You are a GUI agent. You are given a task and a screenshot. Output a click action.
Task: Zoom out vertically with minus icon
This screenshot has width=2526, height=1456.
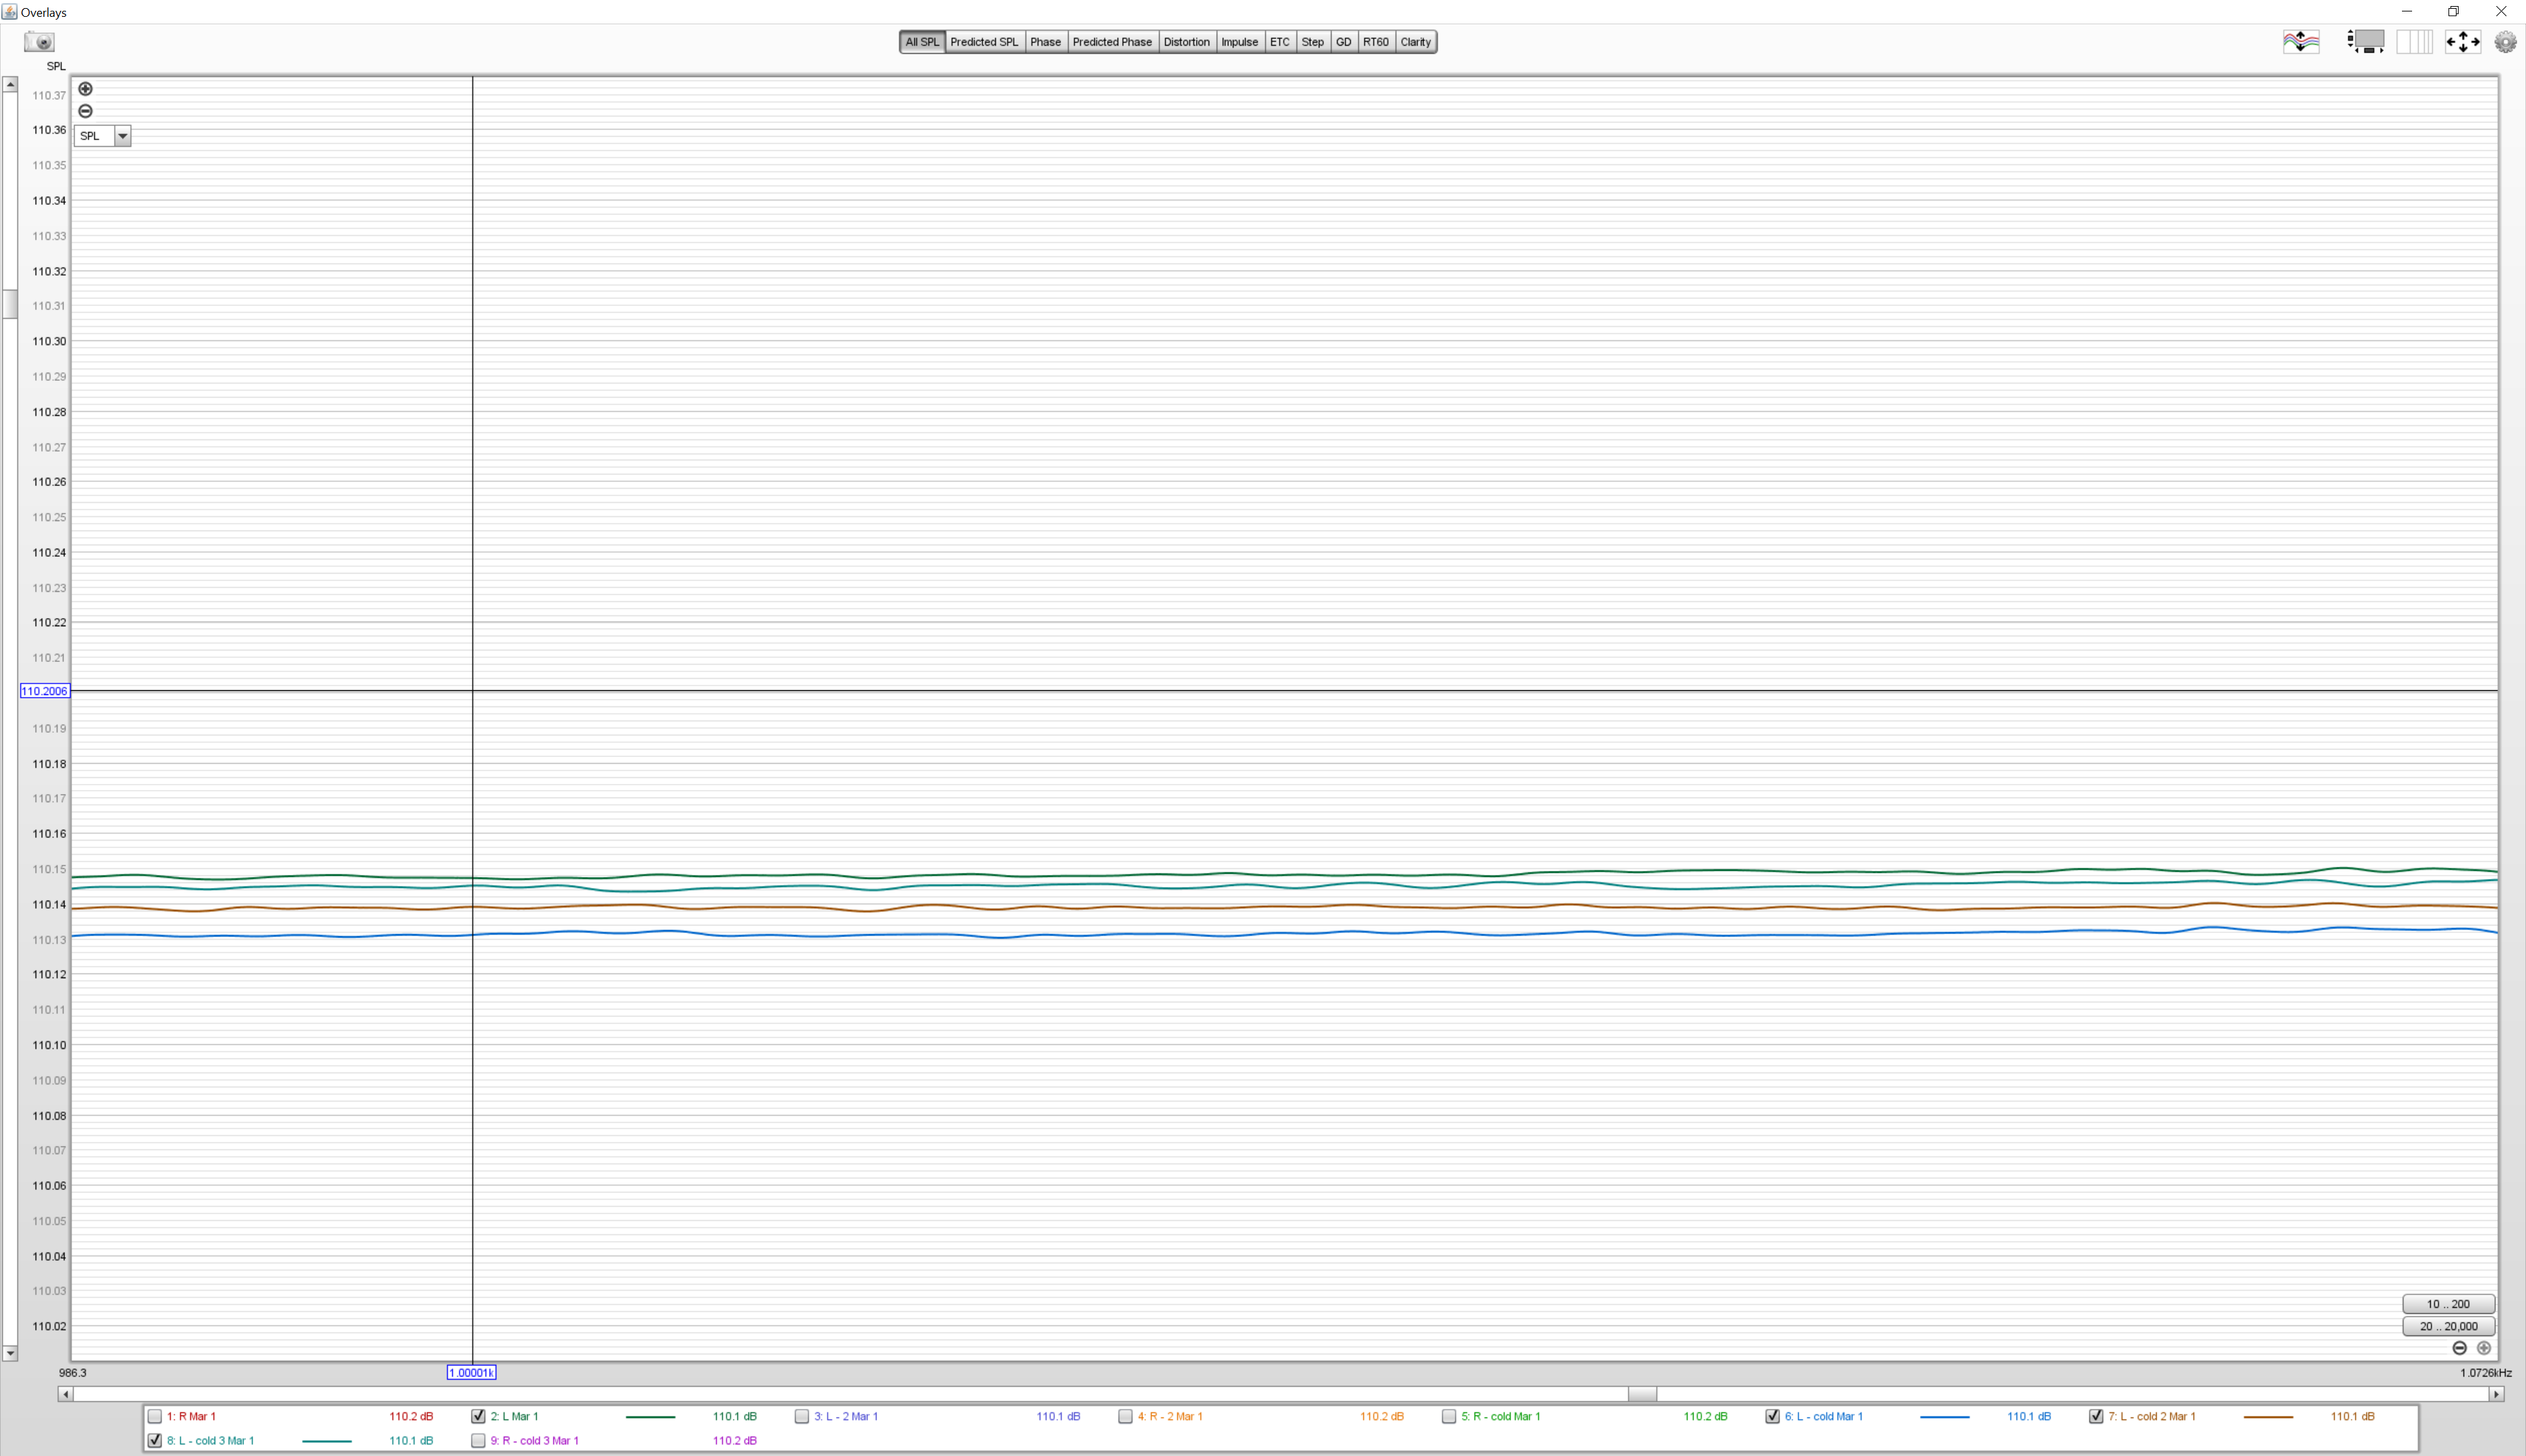click(86, 111)
